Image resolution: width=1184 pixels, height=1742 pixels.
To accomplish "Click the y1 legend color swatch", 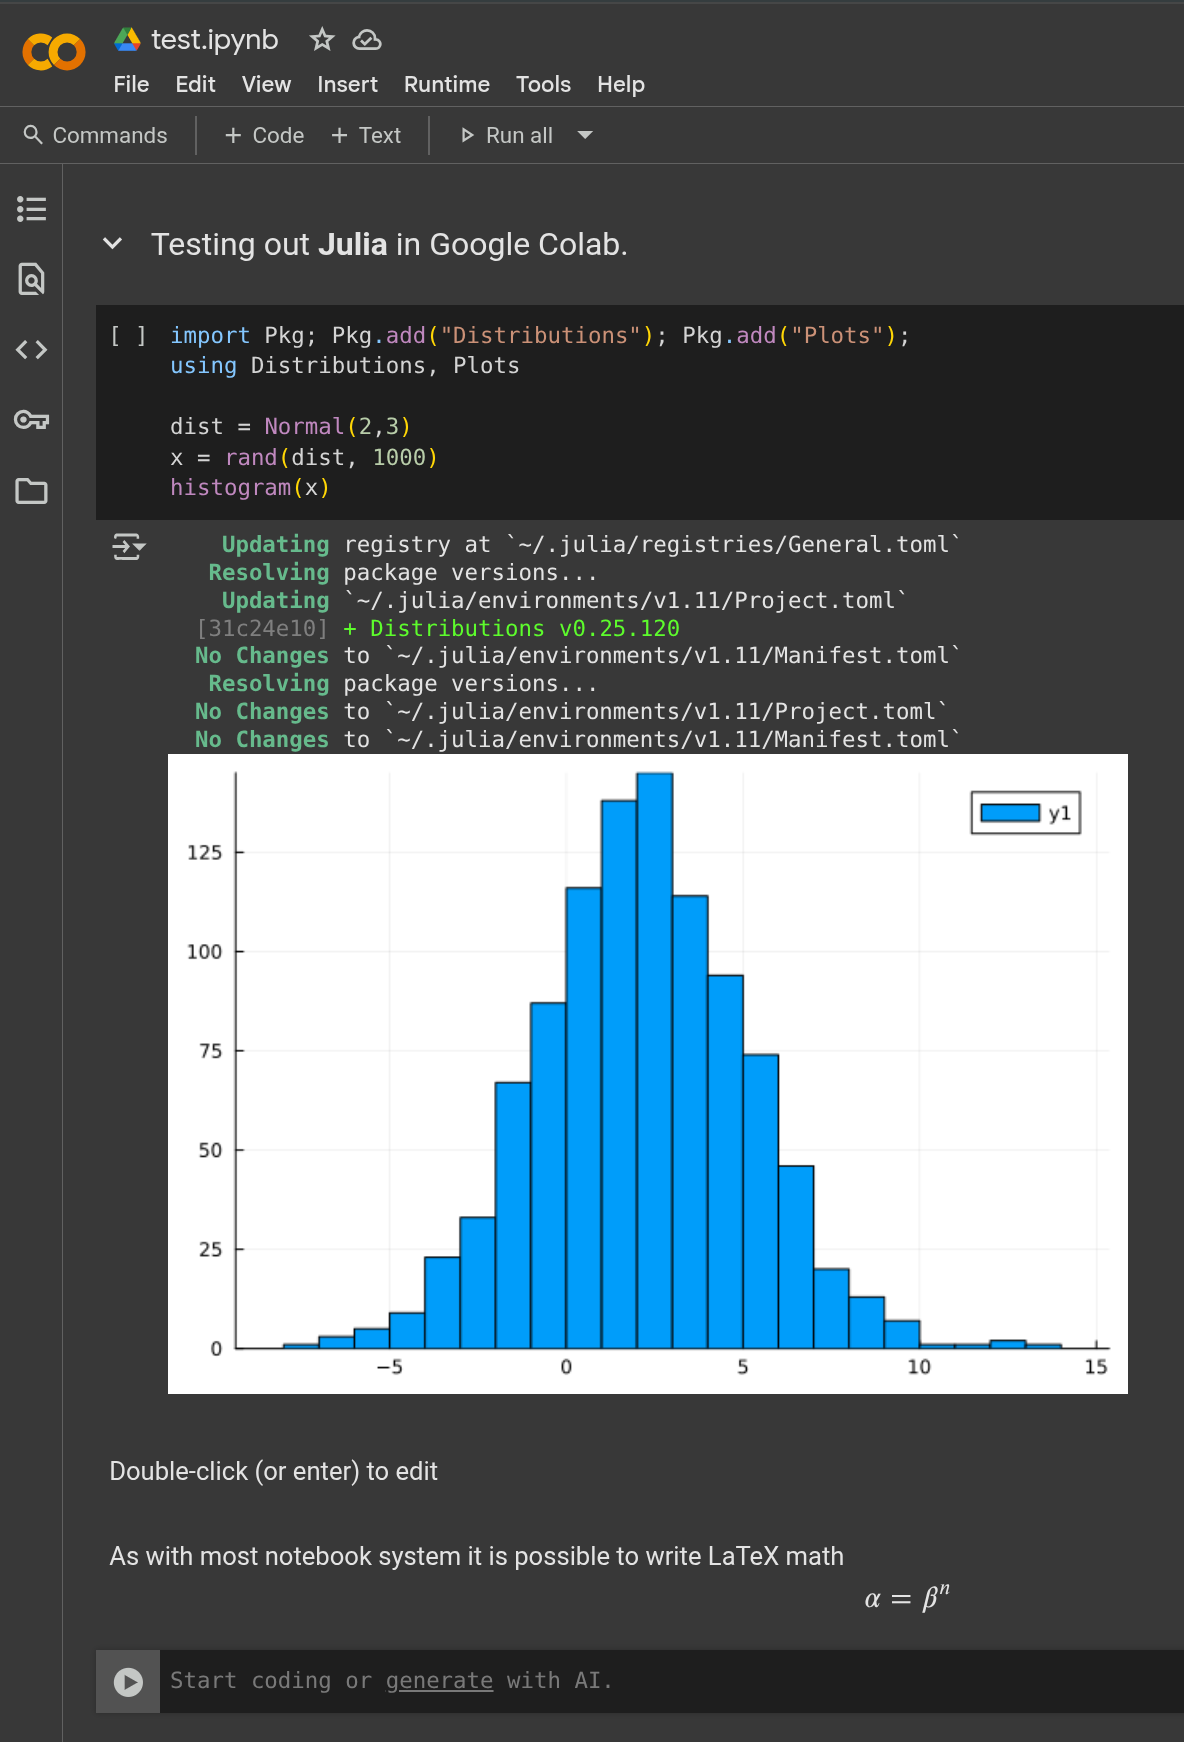I will [1010, 813].
